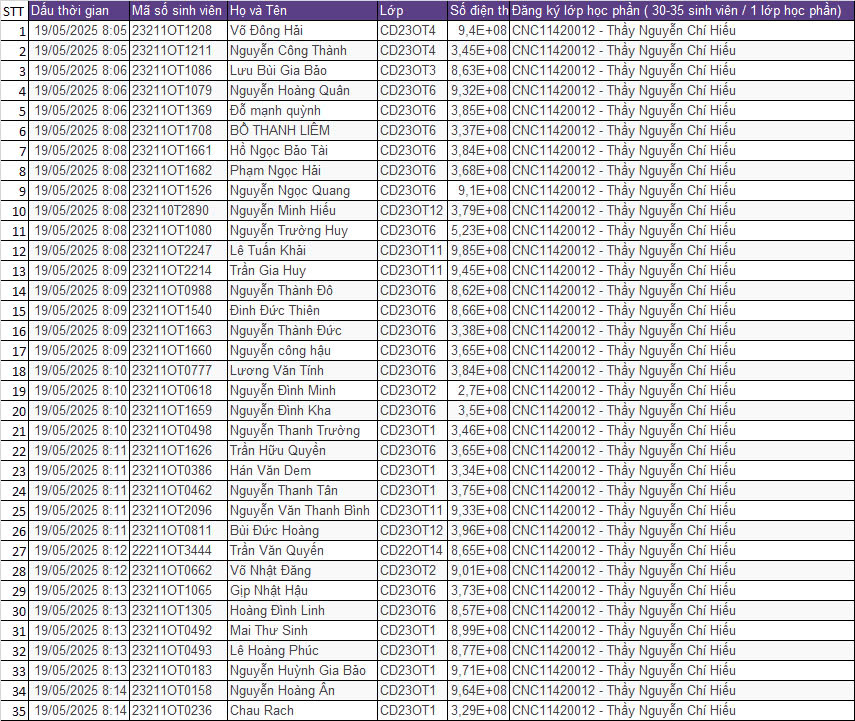Click the name cell 'Lê Hoàng Phúc'
Image resolution: width=855 pixels, height=721 pixels.
302,651
